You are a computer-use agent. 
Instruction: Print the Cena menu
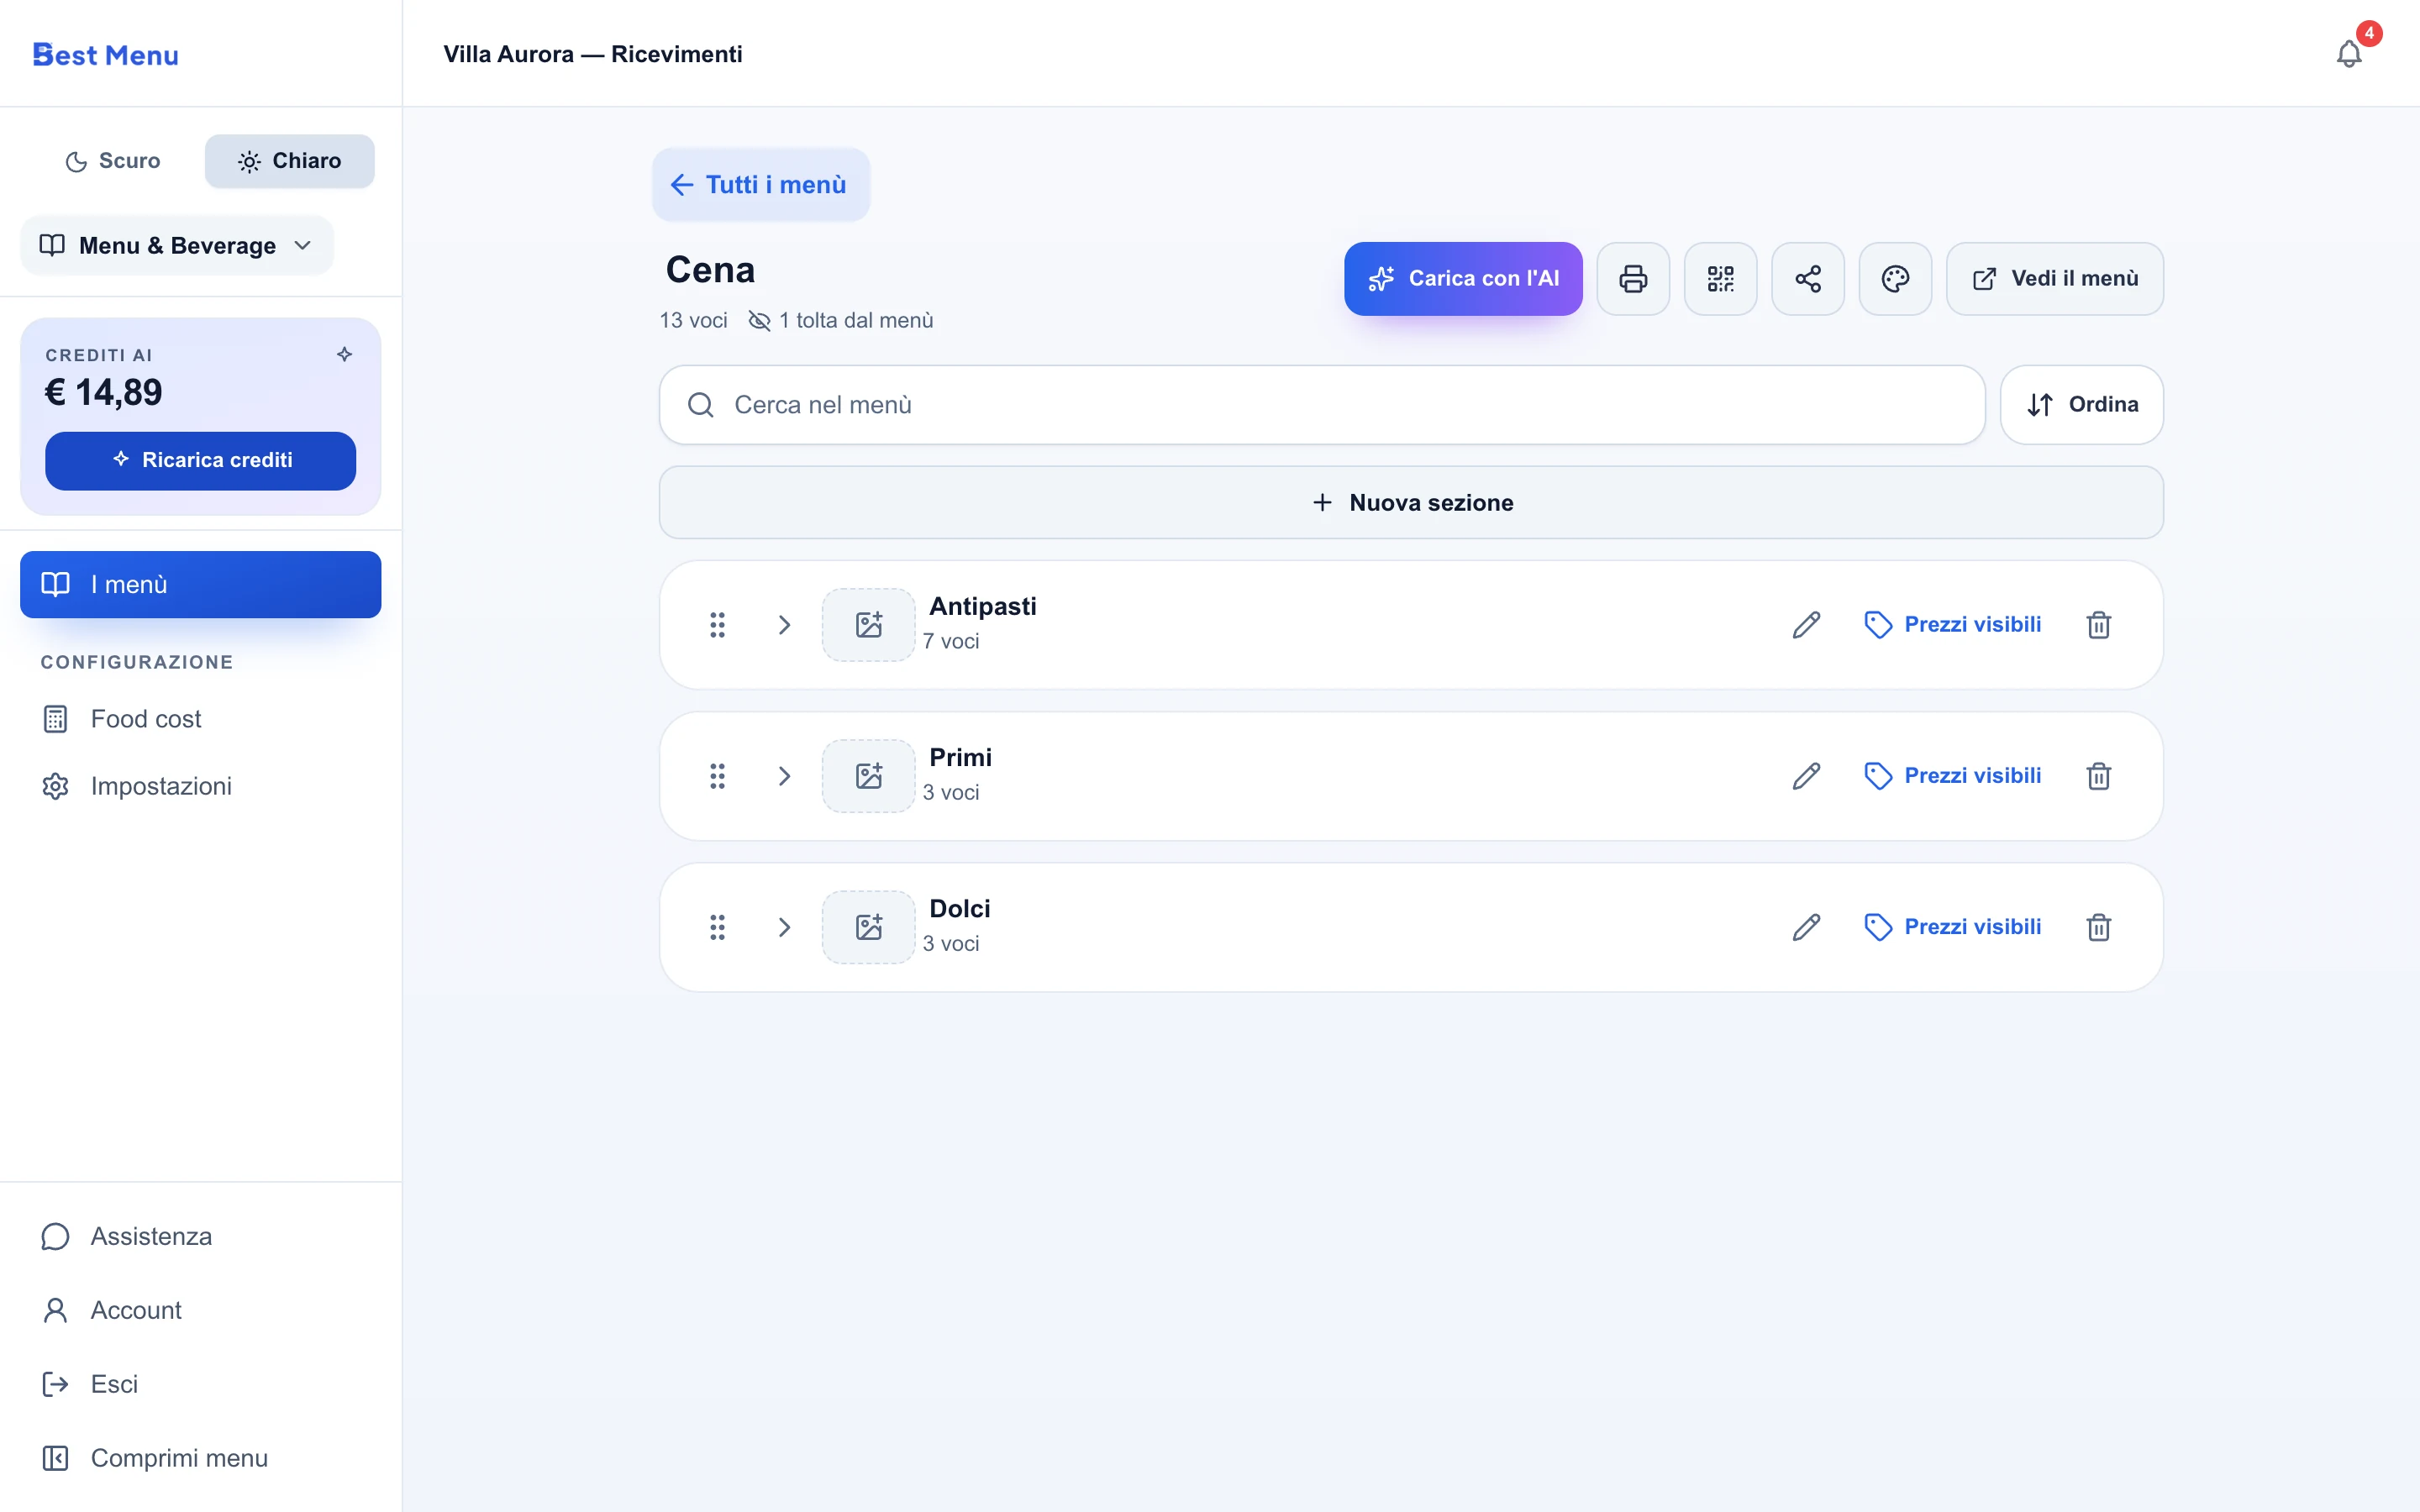1633,279
